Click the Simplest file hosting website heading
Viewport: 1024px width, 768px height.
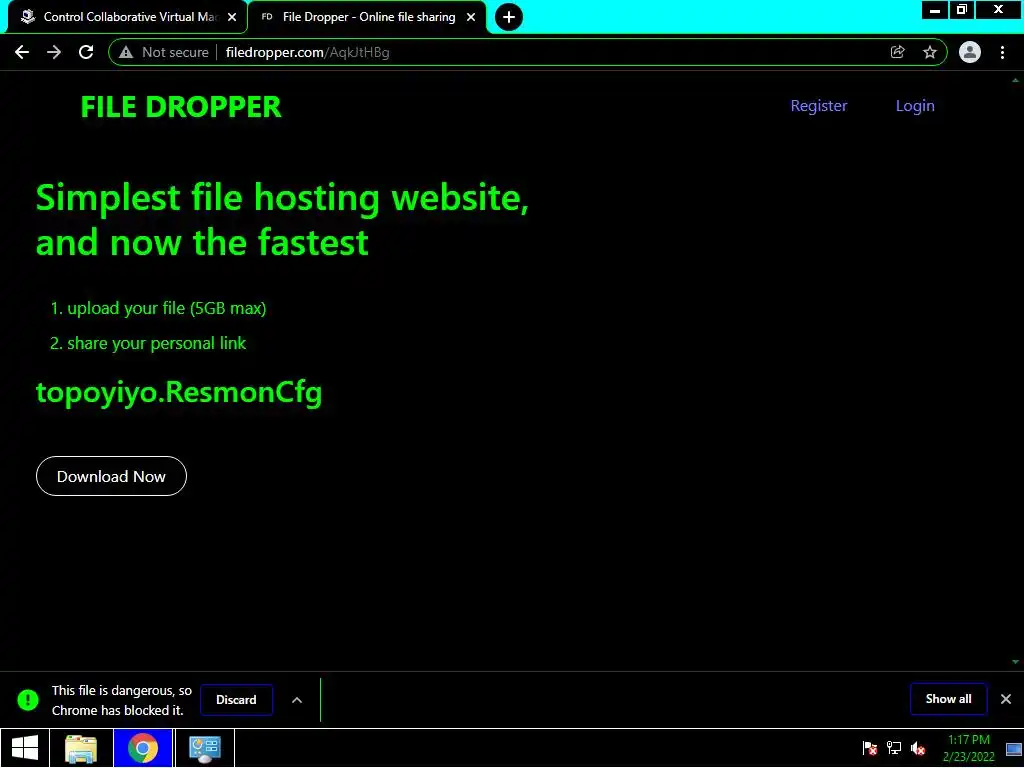[x=281, y=219]
